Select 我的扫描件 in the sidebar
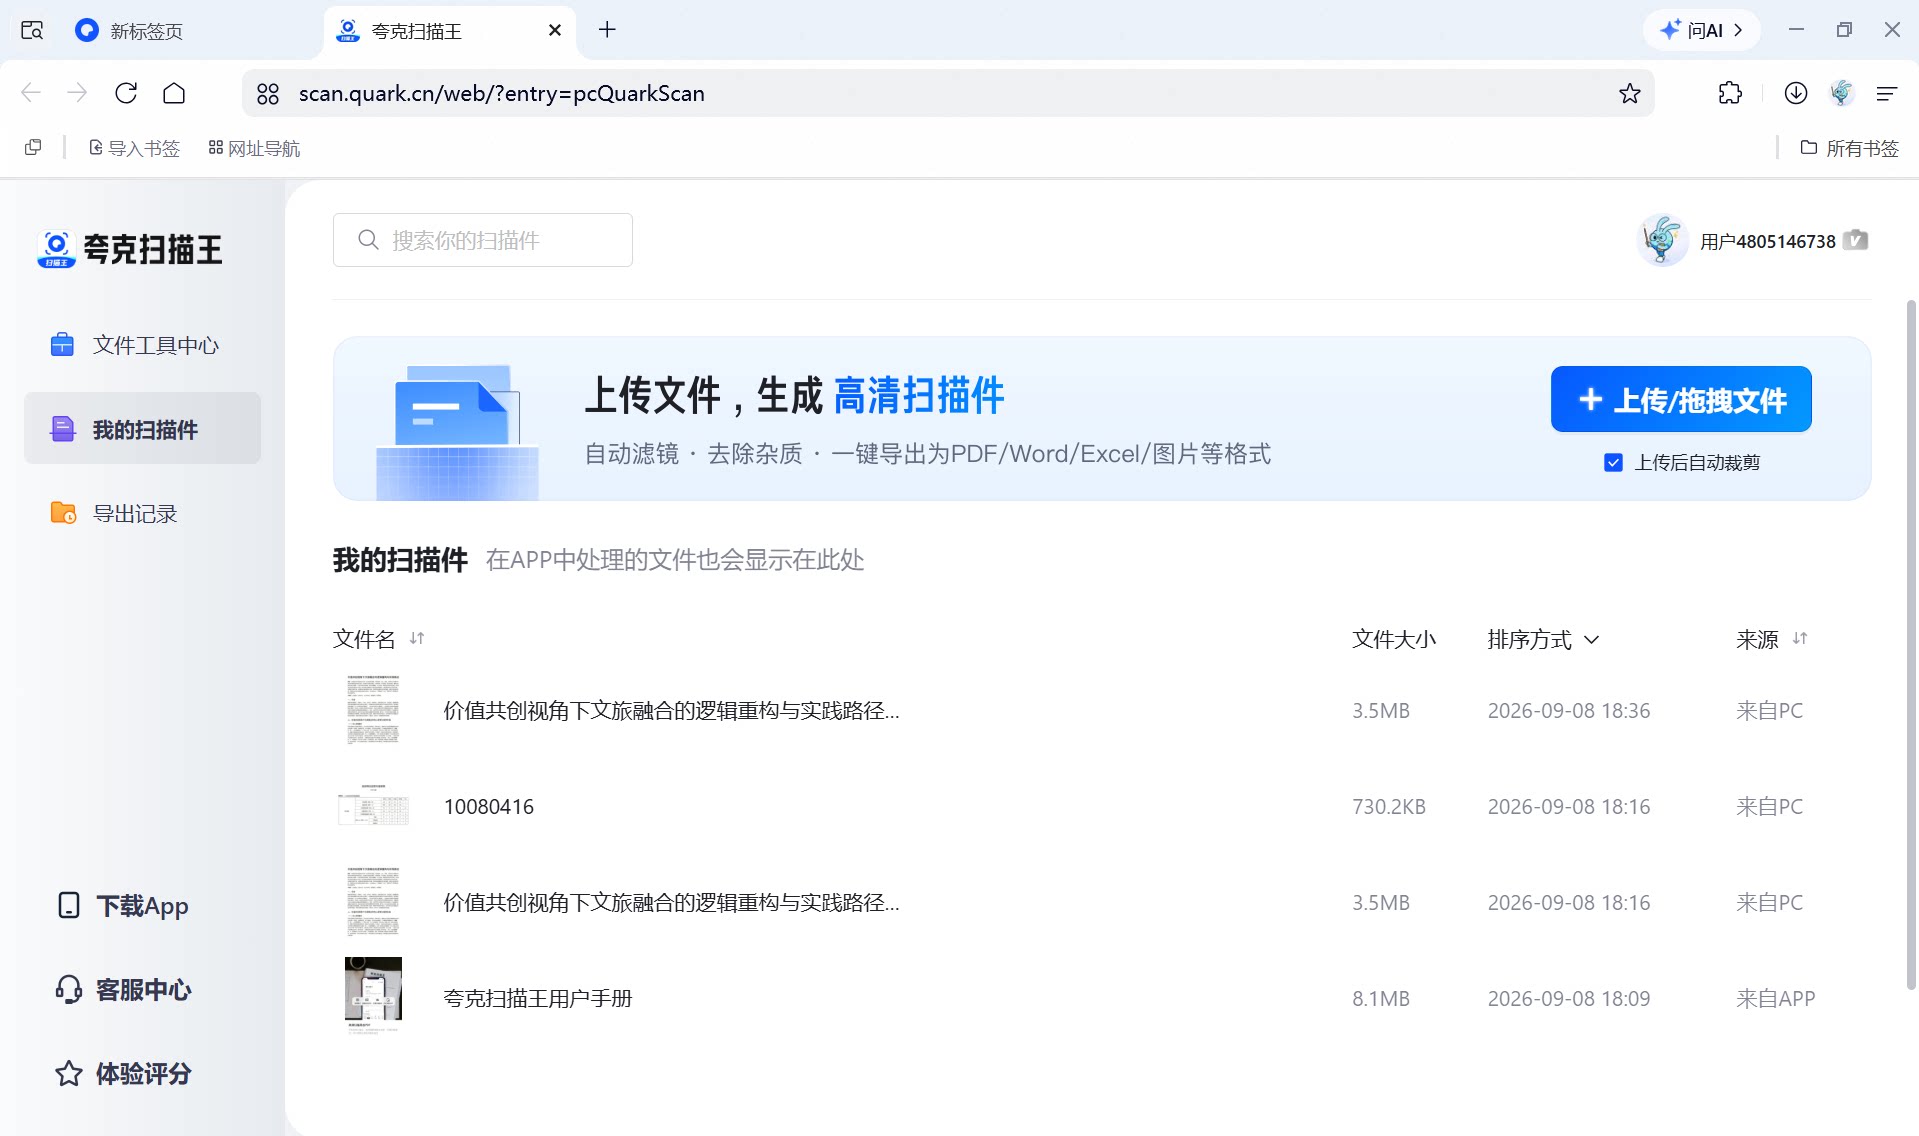The image size is (1919, 1136). (x=142, y=429)
